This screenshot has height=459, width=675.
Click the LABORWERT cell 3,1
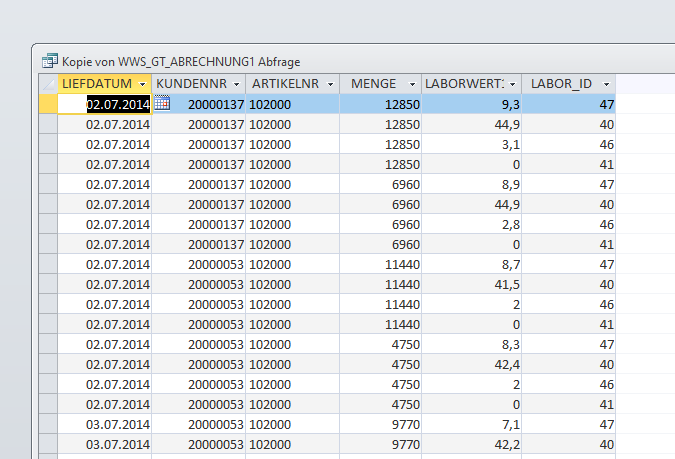point(471,144)
